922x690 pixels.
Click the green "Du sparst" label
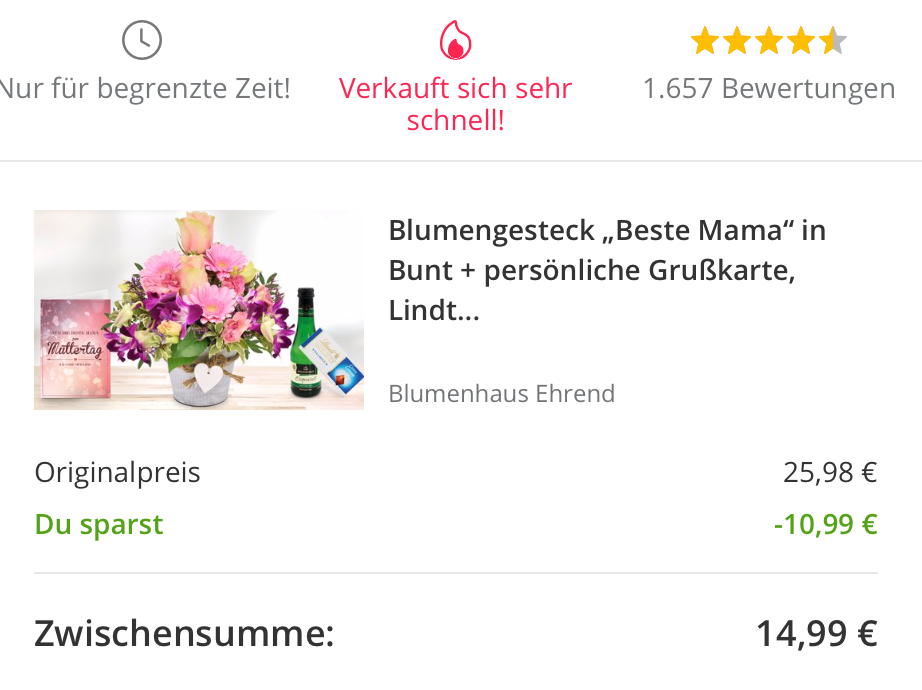pos(99,524)
